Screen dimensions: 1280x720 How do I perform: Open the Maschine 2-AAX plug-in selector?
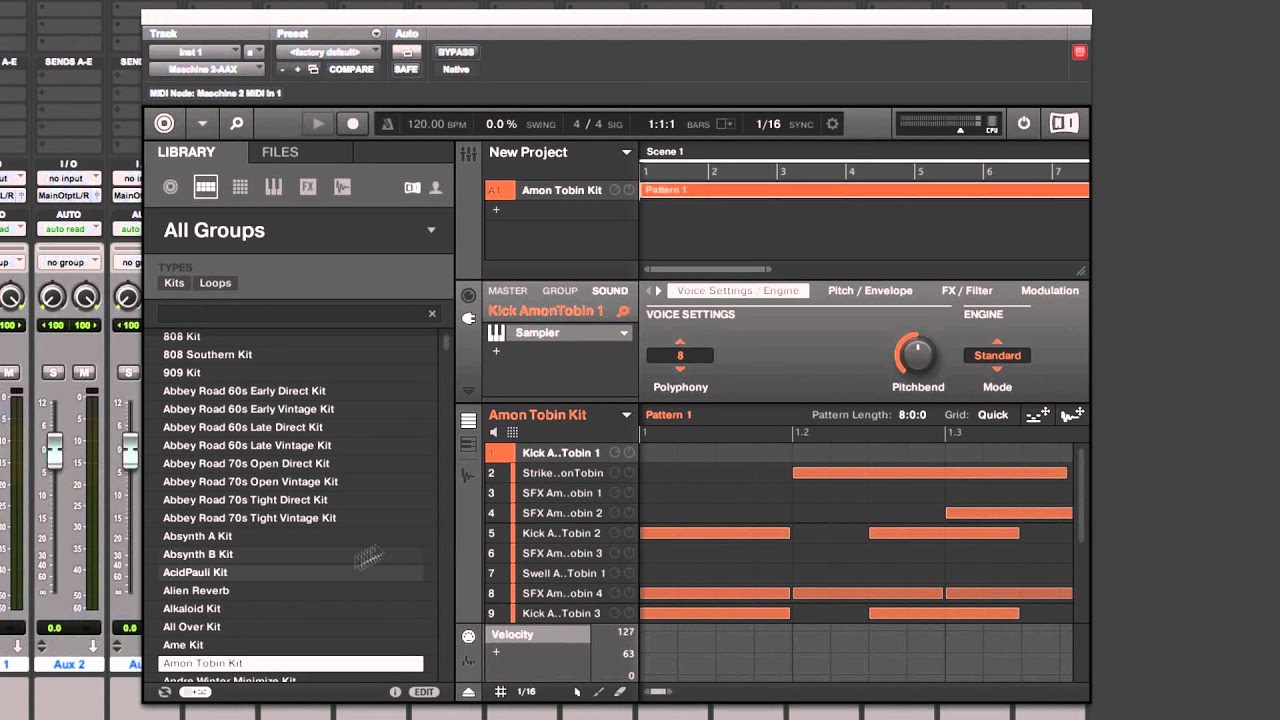207,69
